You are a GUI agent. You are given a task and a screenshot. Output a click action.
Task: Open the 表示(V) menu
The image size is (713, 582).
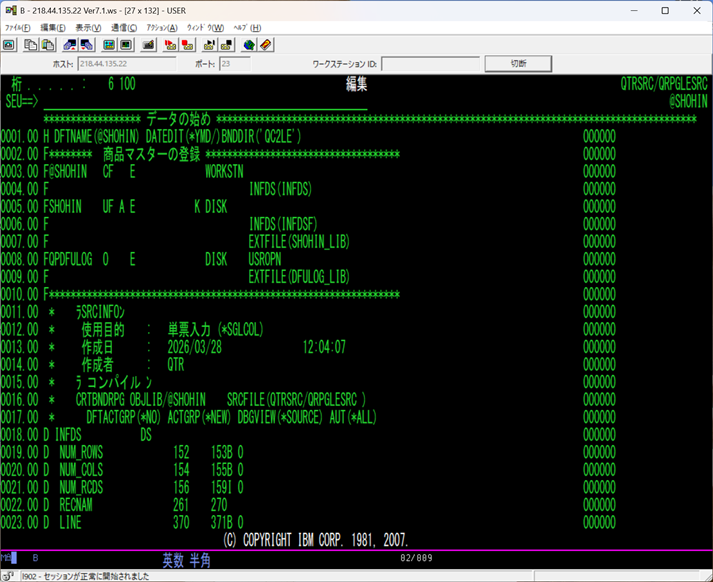(x=89, y=27)
